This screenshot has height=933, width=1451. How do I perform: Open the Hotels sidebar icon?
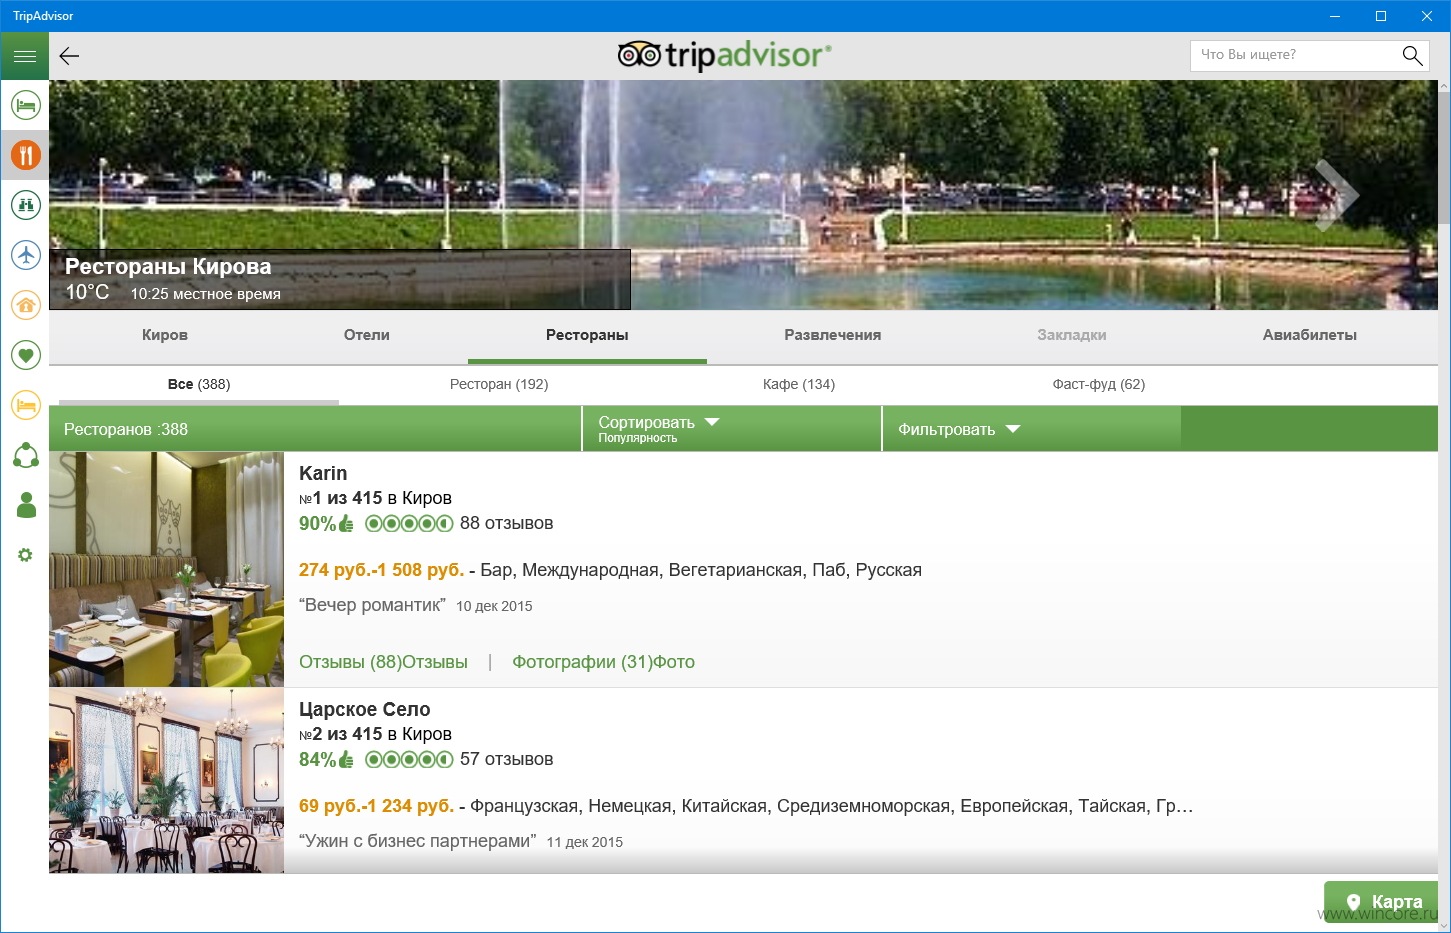coord(25,105)
